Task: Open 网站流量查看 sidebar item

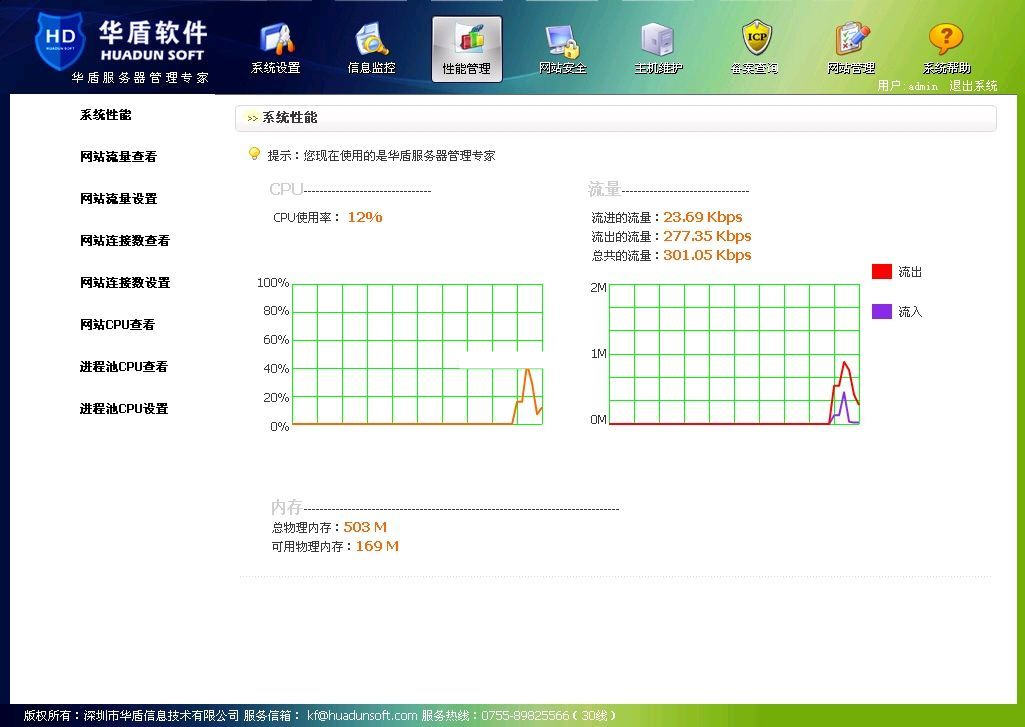Action: click(118, 157)
